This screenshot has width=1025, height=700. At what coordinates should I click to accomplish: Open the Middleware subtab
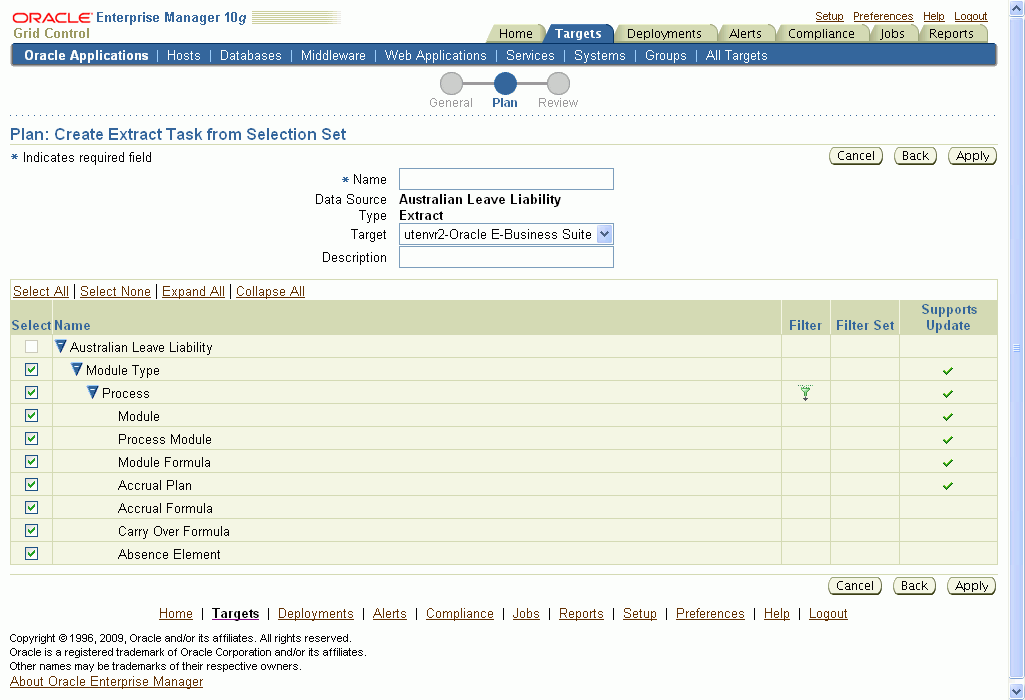333,56
